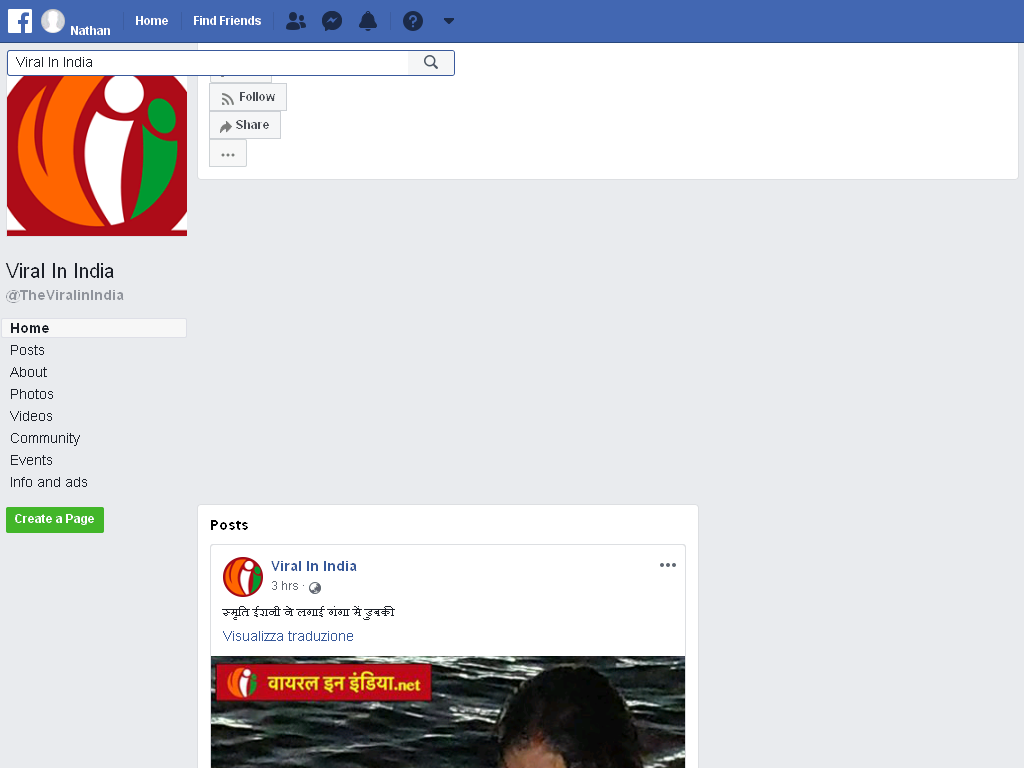Open Nathan's profile name link
This screenshot has height=768, width=1024.
90,31
